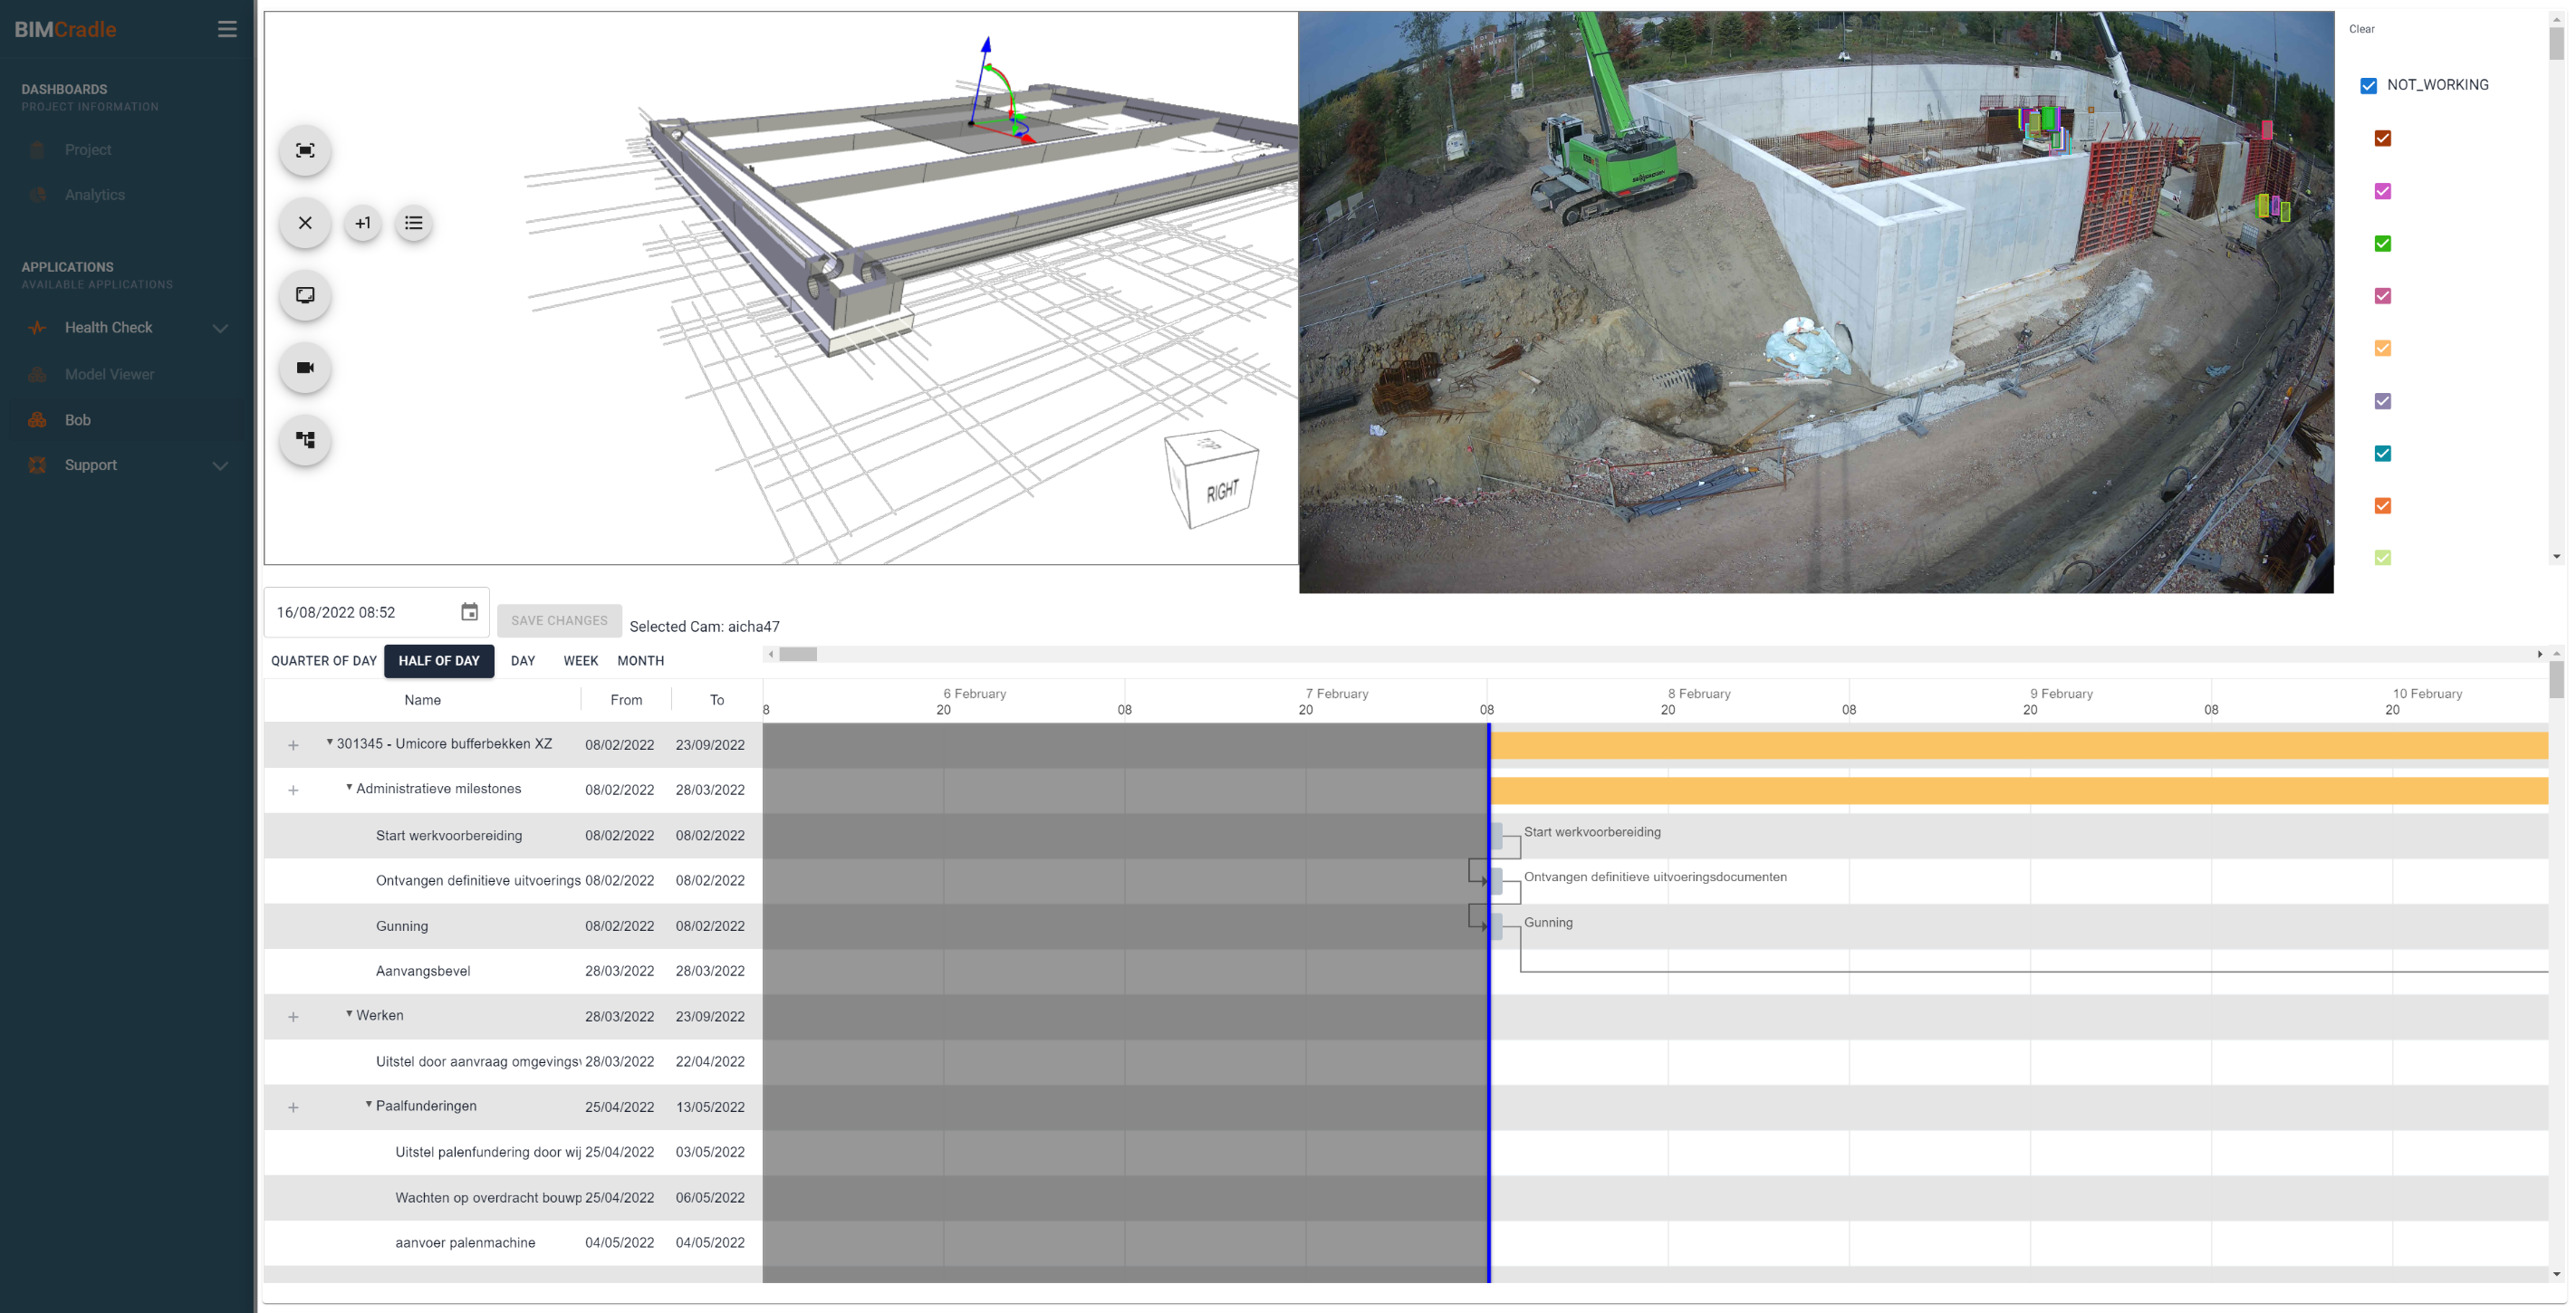The width and height of the screenshot is (2576, 1313).
Task: Open the model layers list icon in the viewer
Action: [x=413, y=223]
